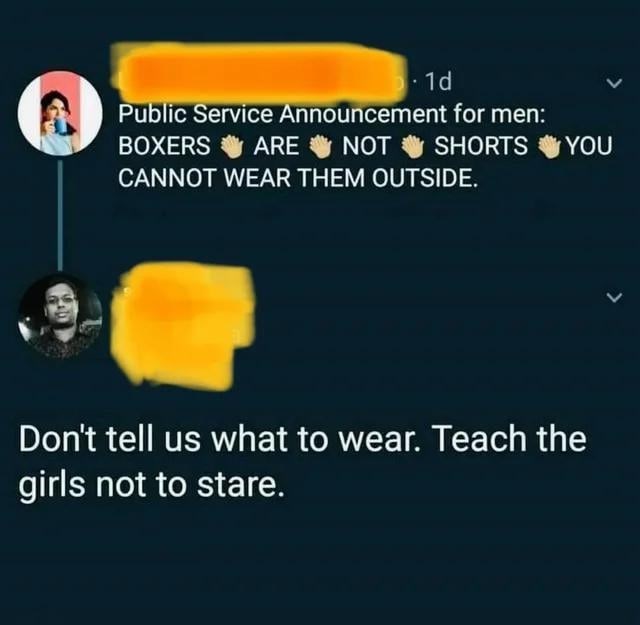
Task: Click the clapping hands emoji after SHORTS
Action: [550, 146]
